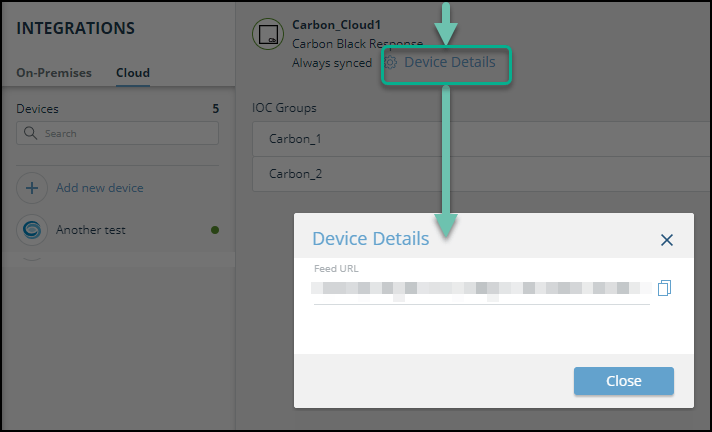Click the gear icon beside Device Details
Image resolution: width=712 pixels, height=432 pixels.
pyautogui.click(x=391, y=62)
